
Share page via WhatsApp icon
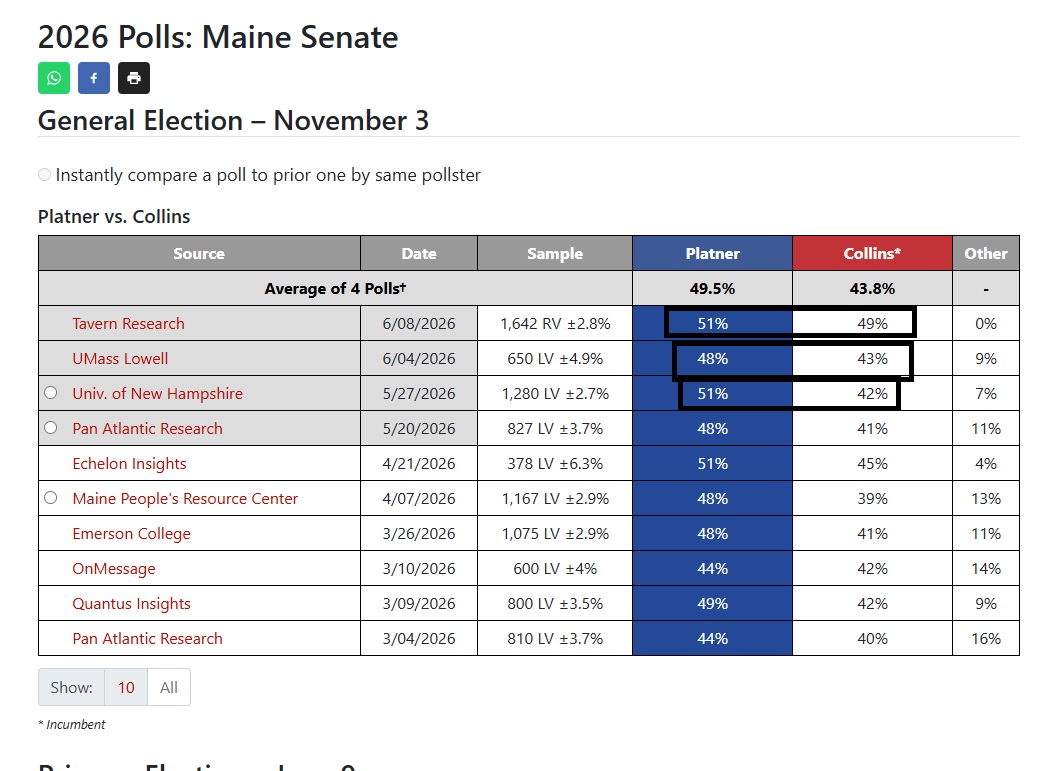pyautogui.click(x=54, y=78)
